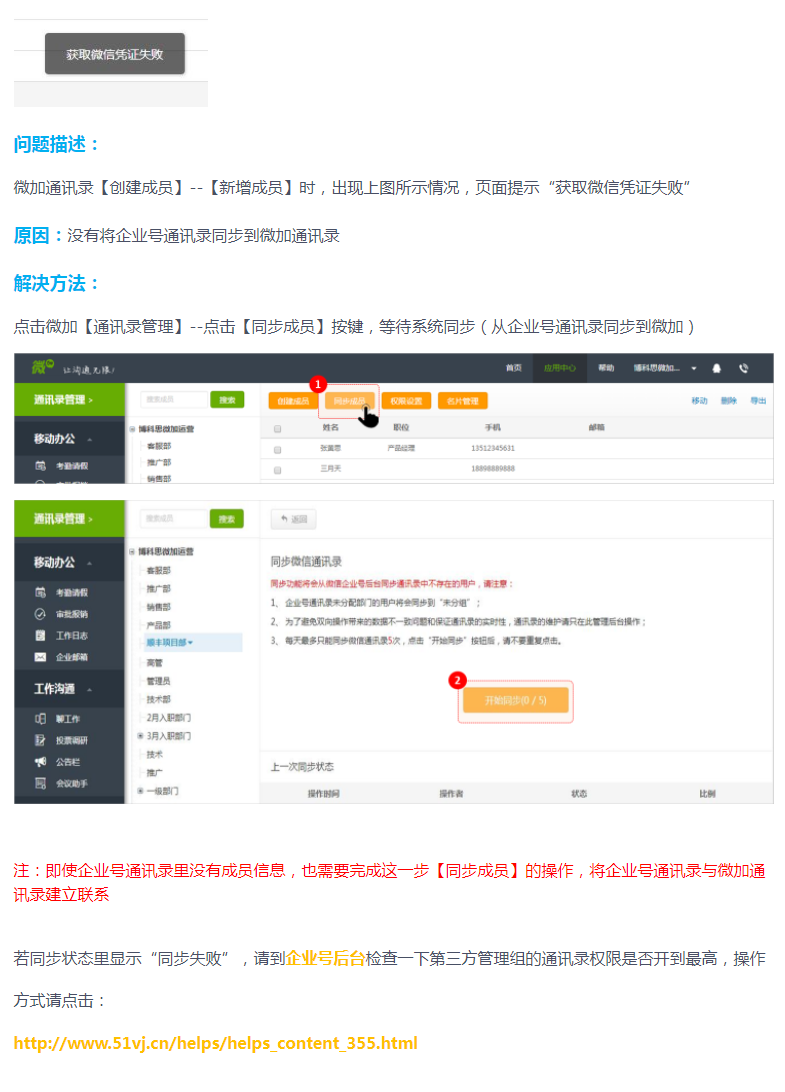
Task: Open 聊工作 chat icon in sidebar
Action: (40, 718)
